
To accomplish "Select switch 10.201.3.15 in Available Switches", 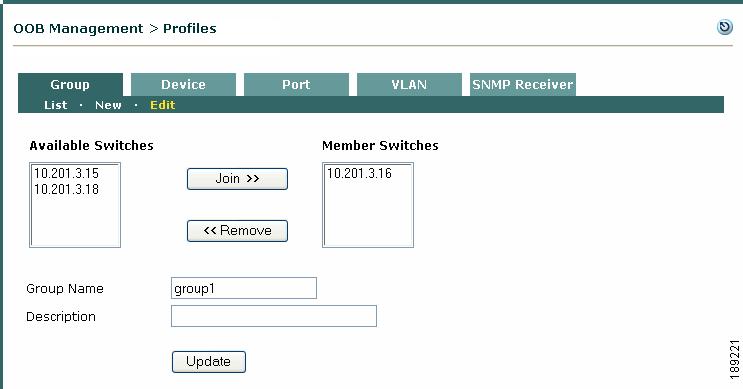I will [66, 173].
